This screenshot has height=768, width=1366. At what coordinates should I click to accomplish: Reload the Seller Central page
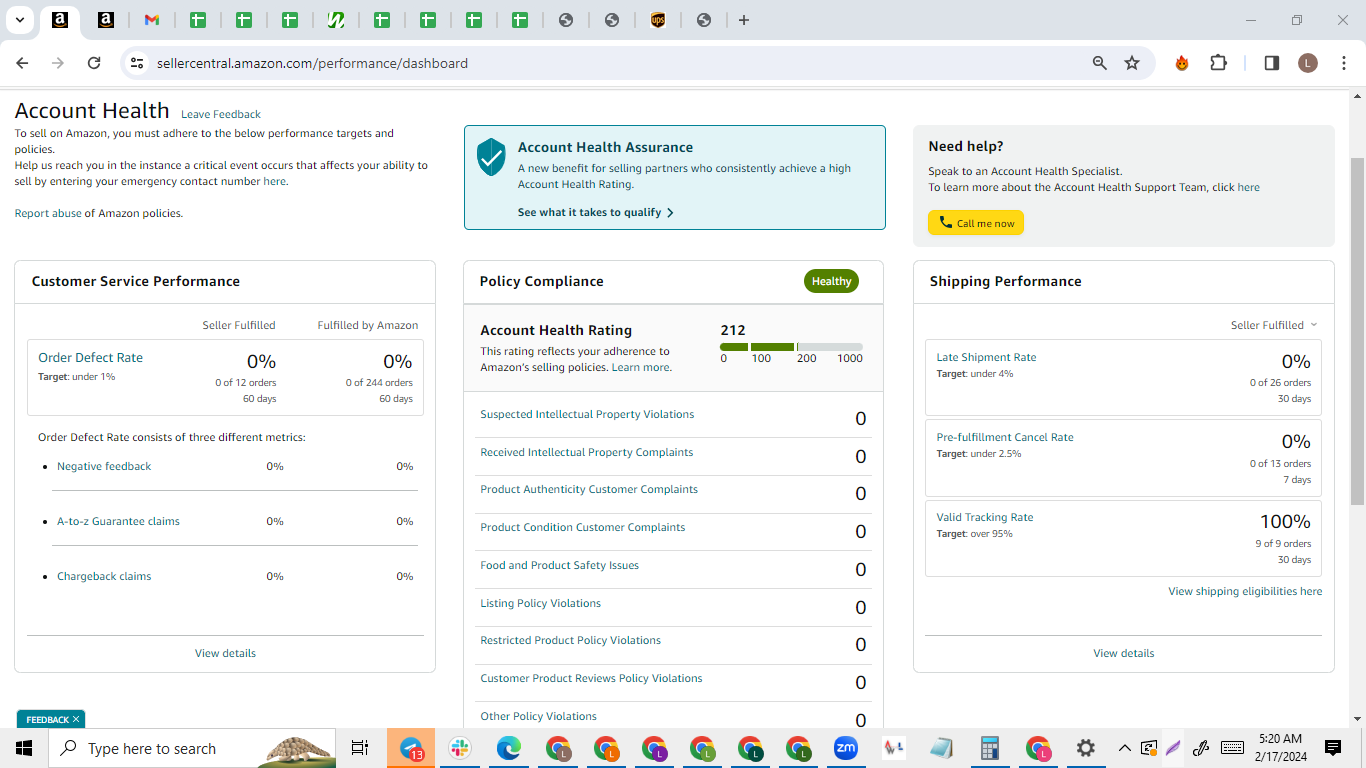(x=94, y=63)
